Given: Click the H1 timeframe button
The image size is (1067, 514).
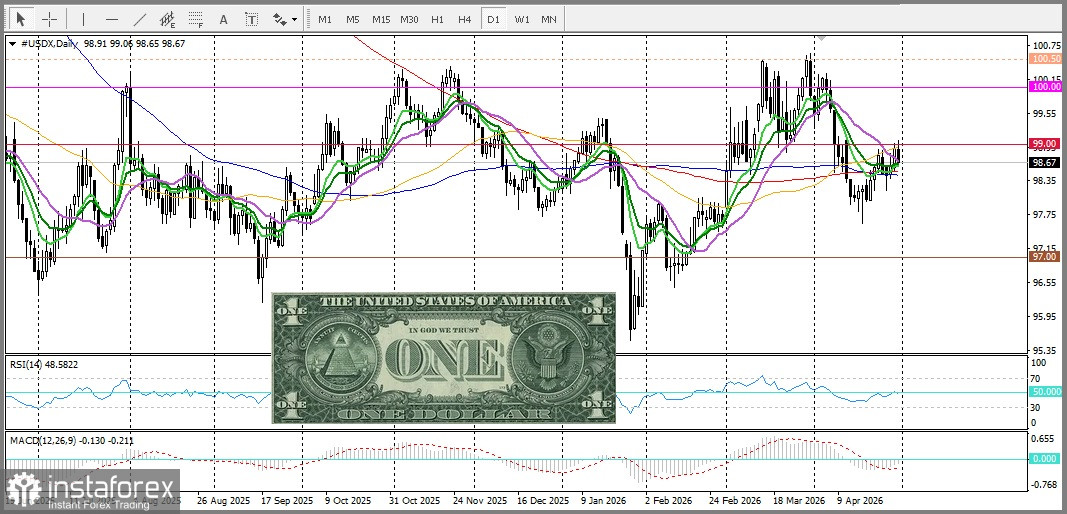Looking at the screenshot, I should coord(437,19).
